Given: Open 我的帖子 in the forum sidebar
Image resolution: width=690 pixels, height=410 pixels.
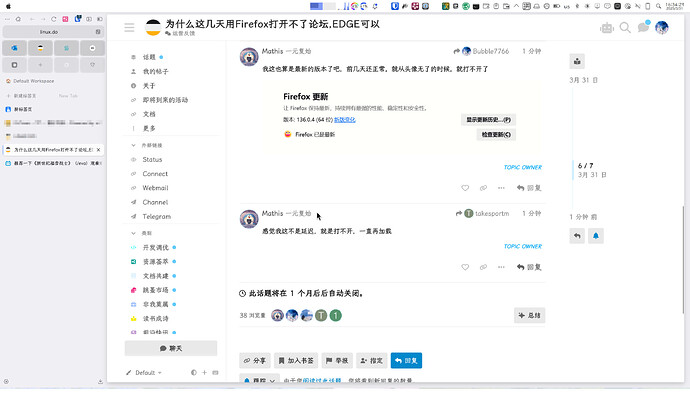Looking at the screenshot, I should pyautogui.click(x=155, y=71).
